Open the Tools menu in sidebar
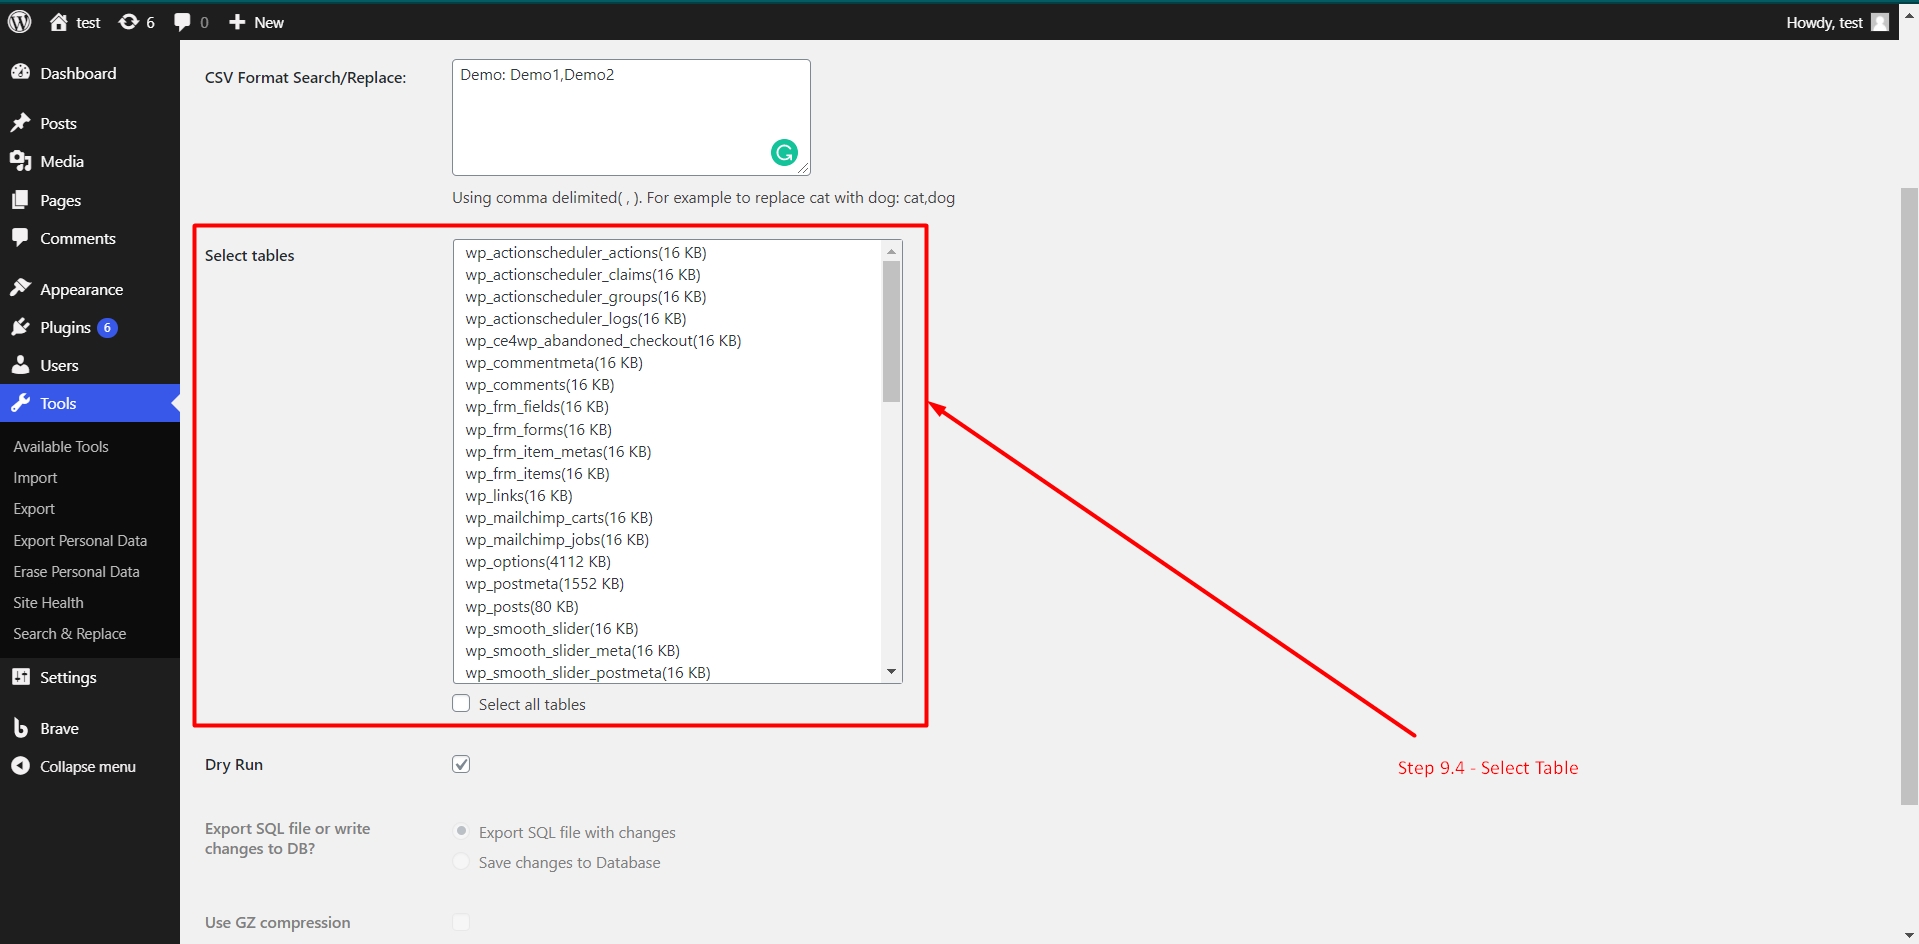The height and width of the screenshot is (944, 1919). pyautogui.click(x=90, y=403)
